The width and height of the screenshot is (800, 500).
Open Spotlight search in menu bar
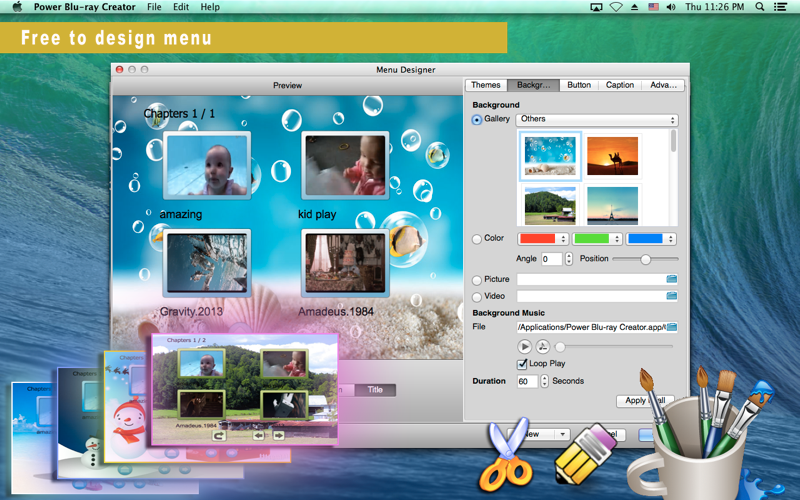point(760,7)
